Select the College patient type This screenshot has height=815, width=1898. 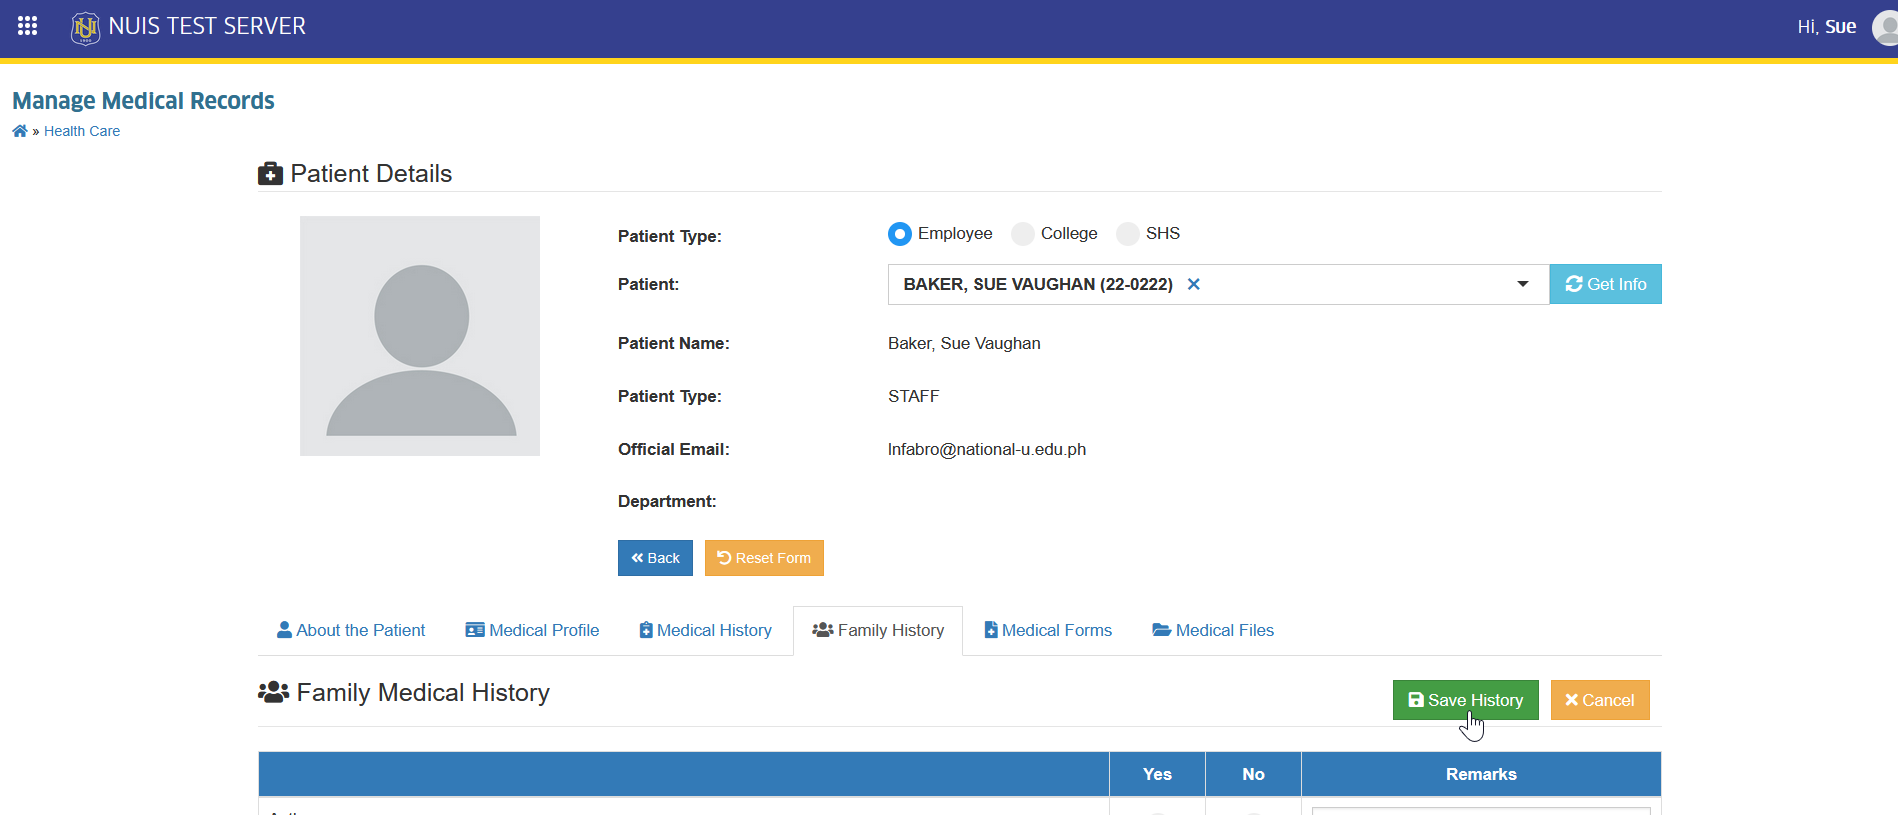1023,234
